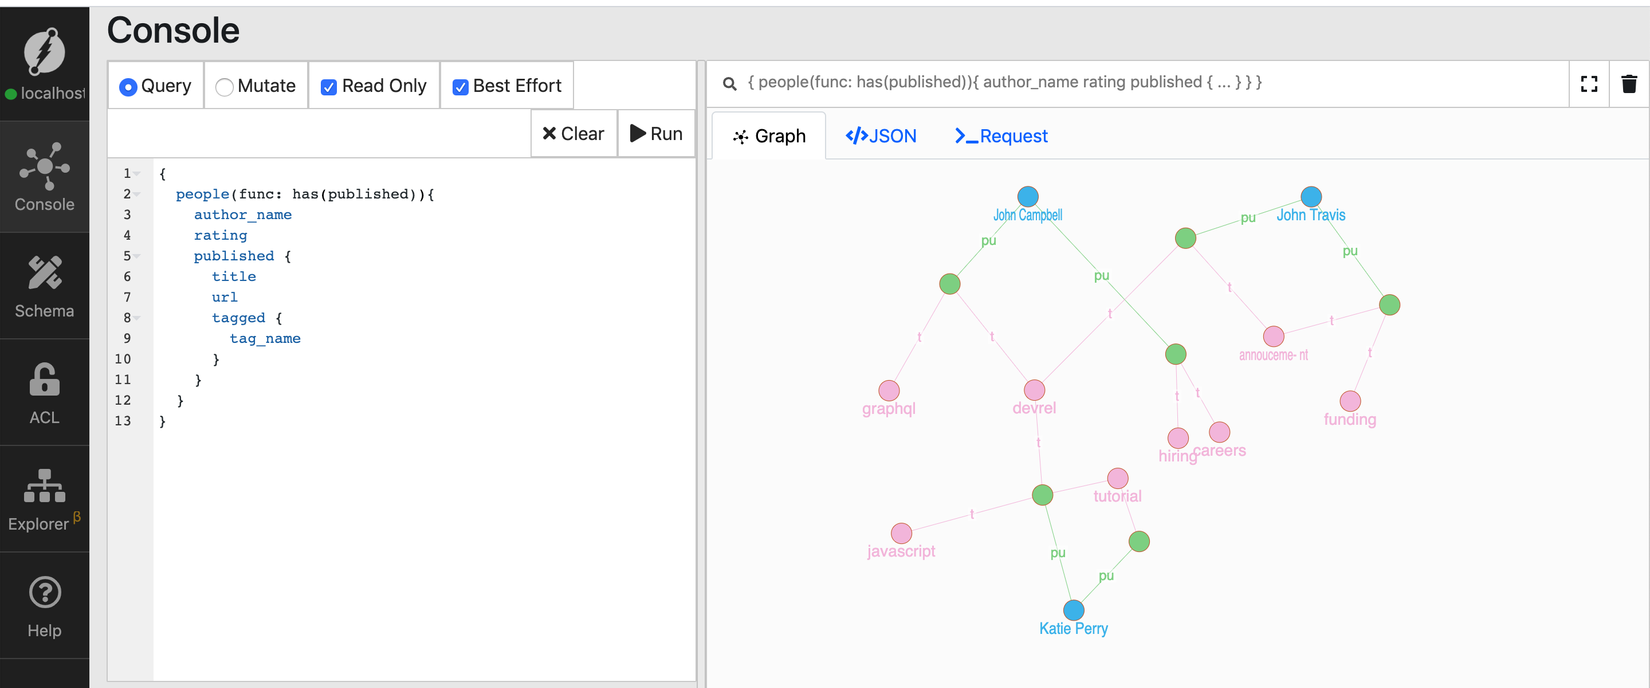Image resolution: width=1650 pixels, height=688 pixels.
Task: Expand graph panel to fullscreen
Action: [1589, 84]
